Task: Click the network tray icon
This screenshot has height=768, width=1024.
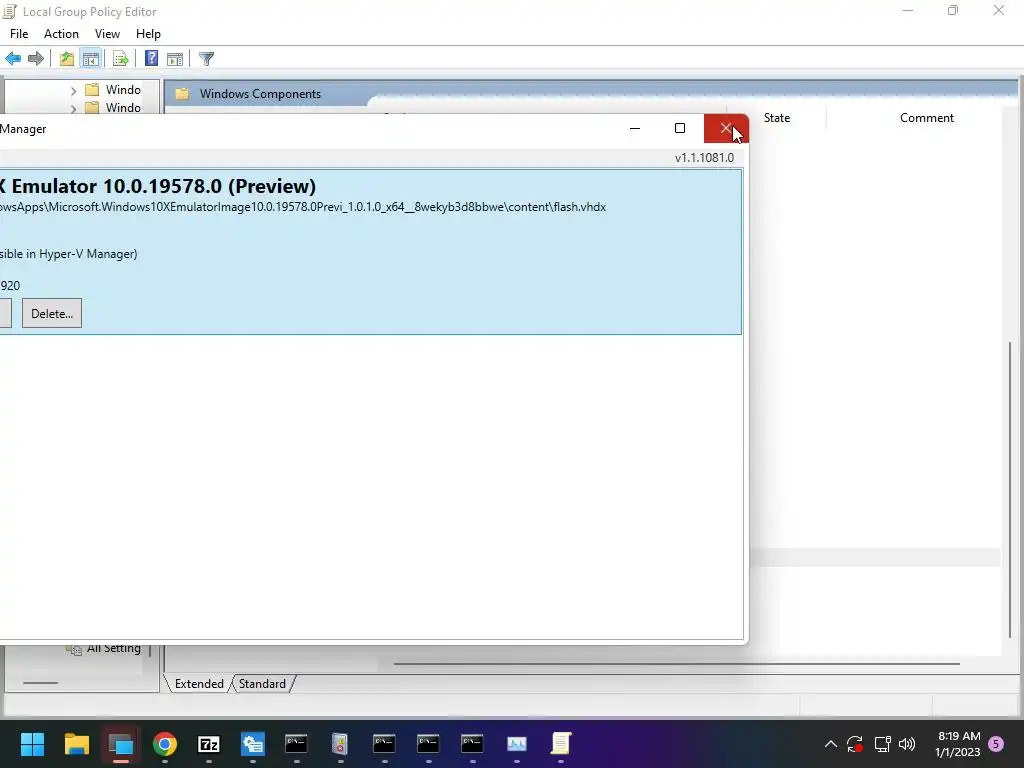Action: [882, 744]
